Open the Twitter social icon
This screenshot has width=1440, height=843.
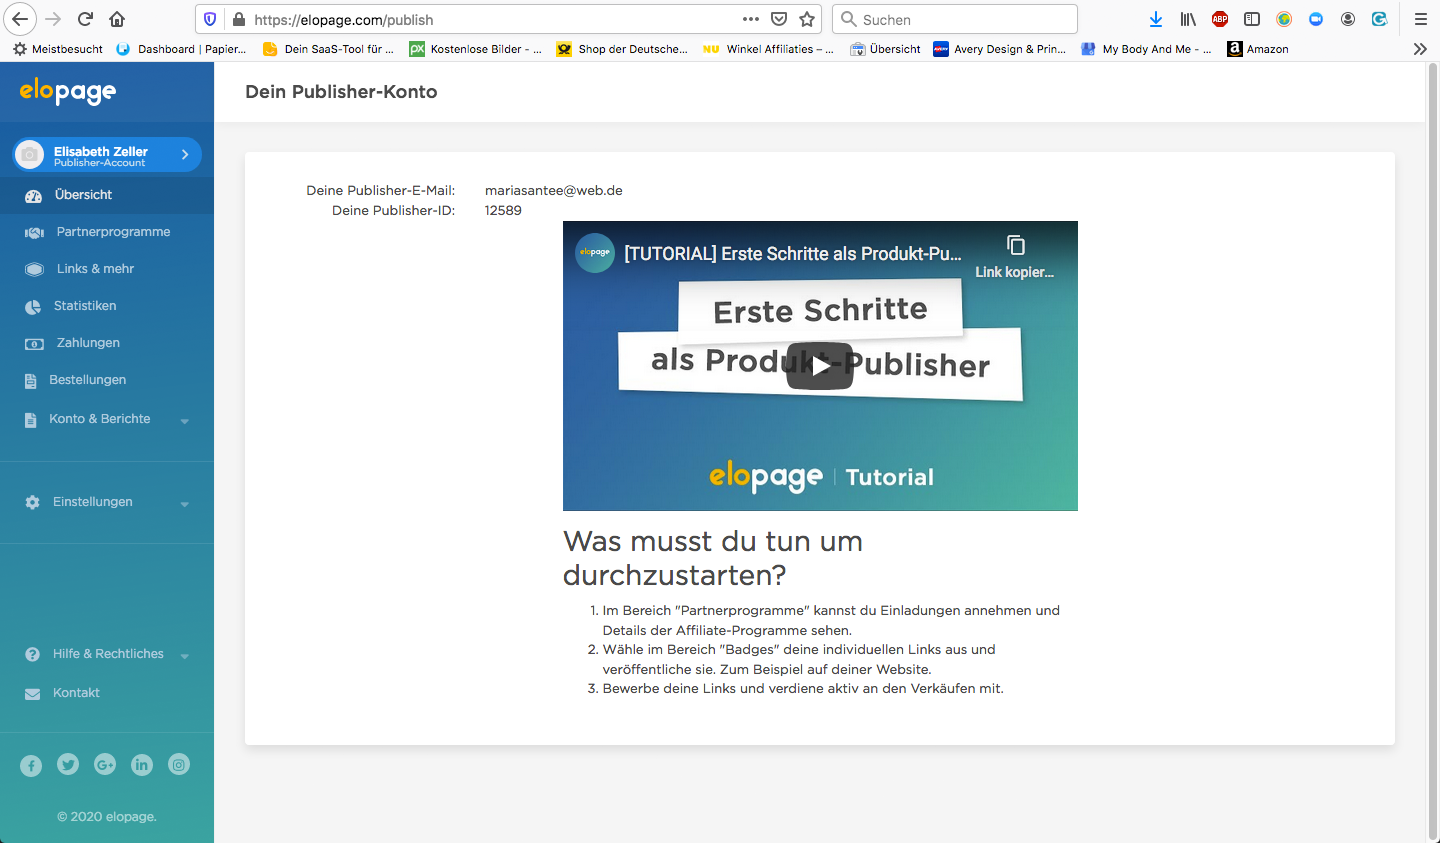68,765
